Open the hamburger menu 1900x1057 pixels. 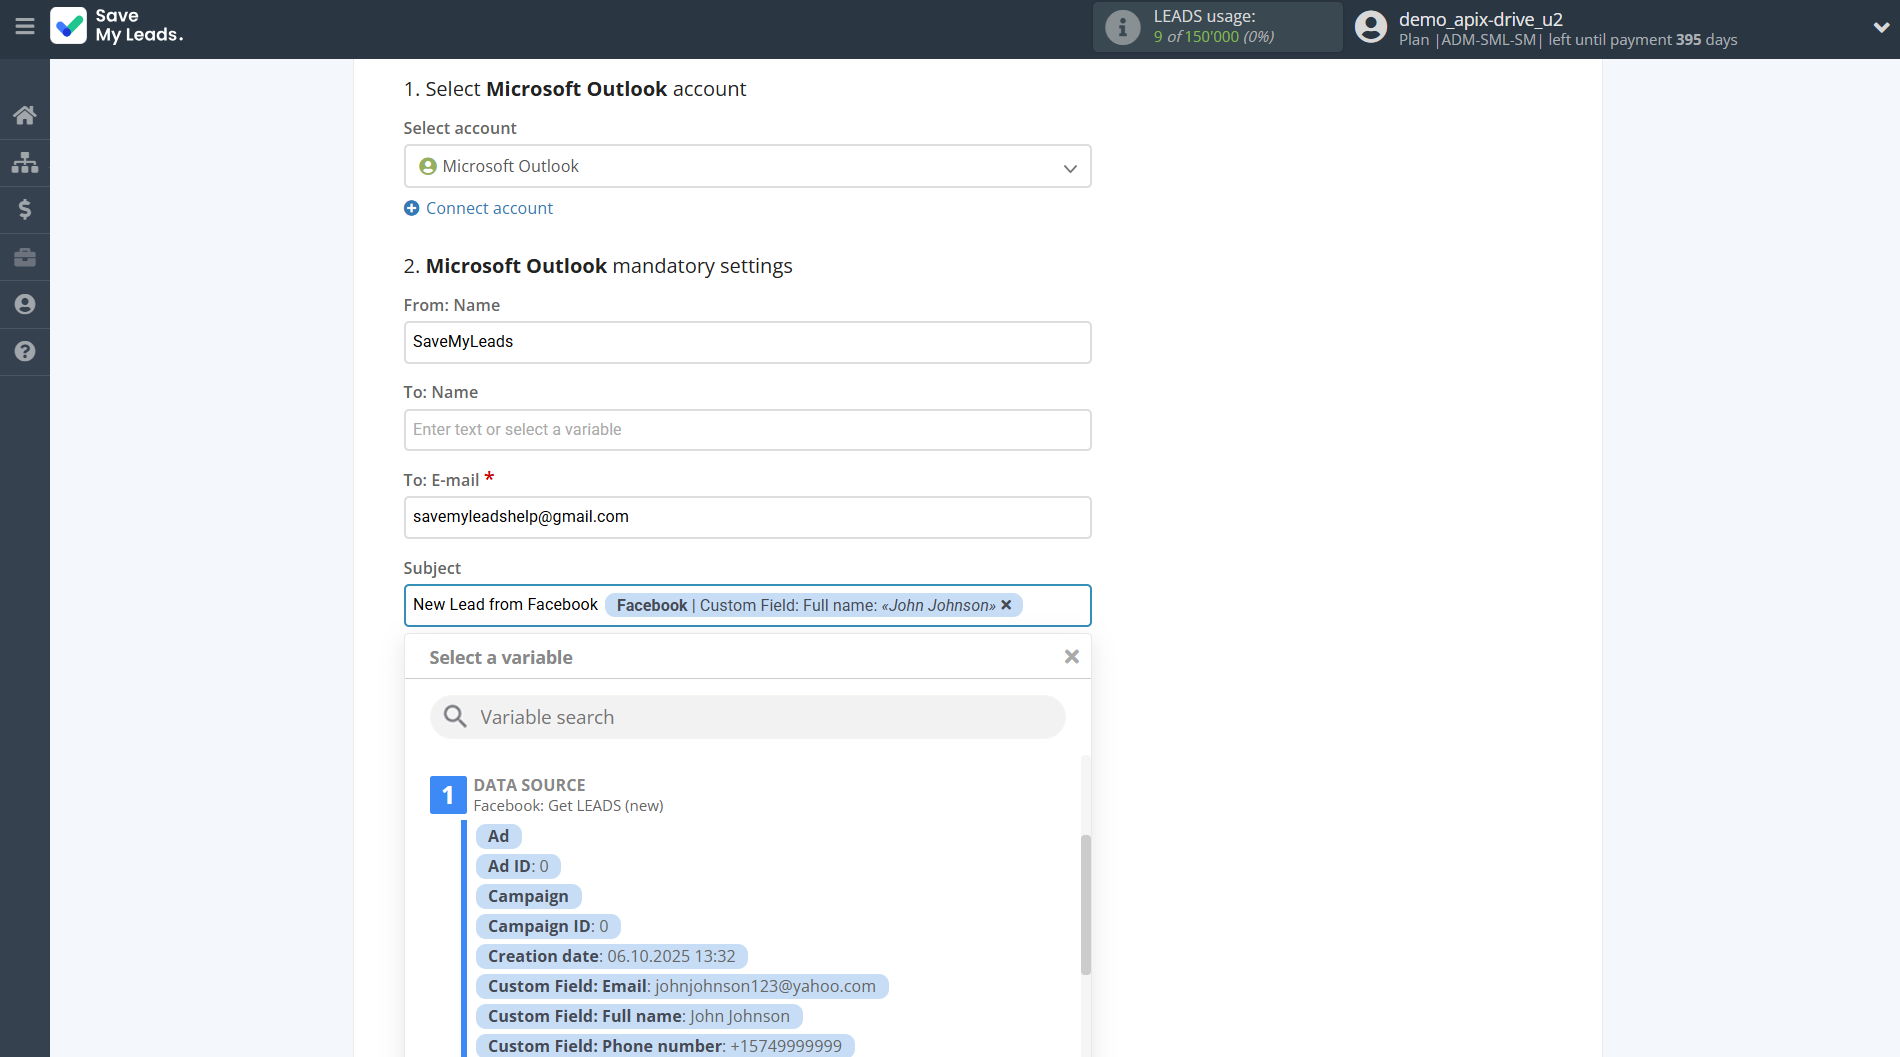coord(24,27)
